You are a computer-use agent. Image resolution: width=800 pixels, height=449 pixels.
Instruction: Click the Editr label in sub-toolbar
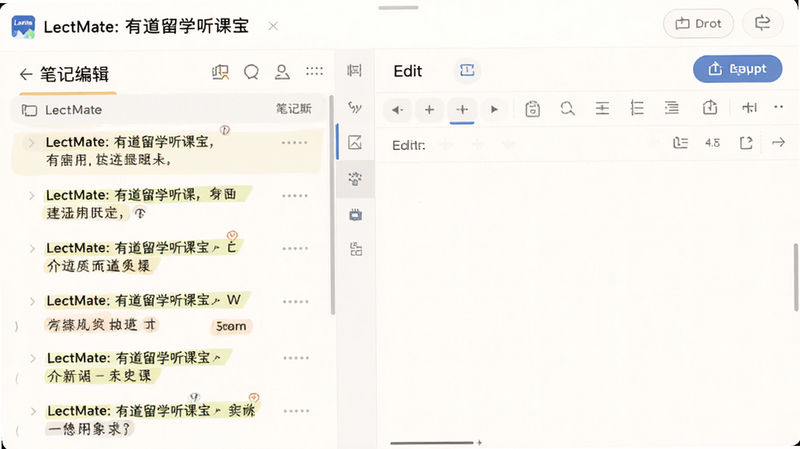(x=409, y=145)
